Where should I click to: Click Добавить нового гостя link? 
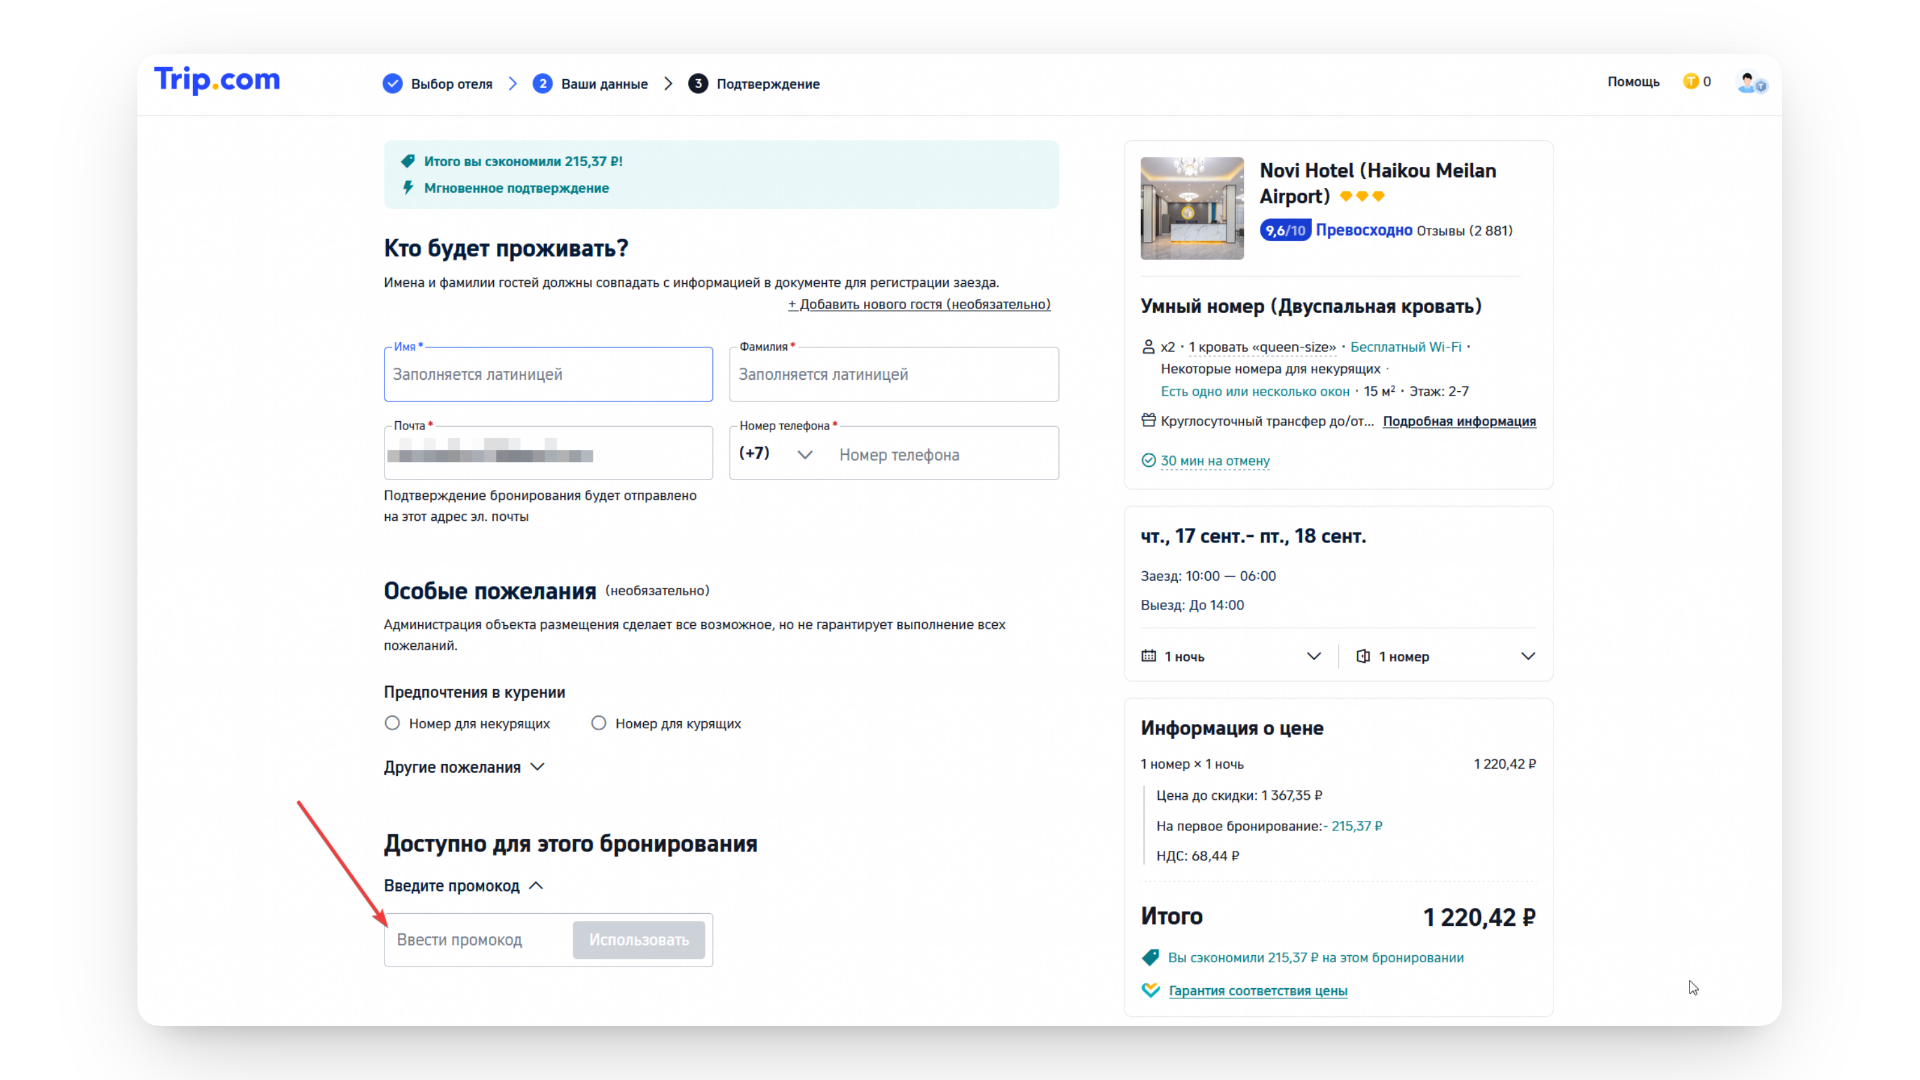[x=919, y=304]
